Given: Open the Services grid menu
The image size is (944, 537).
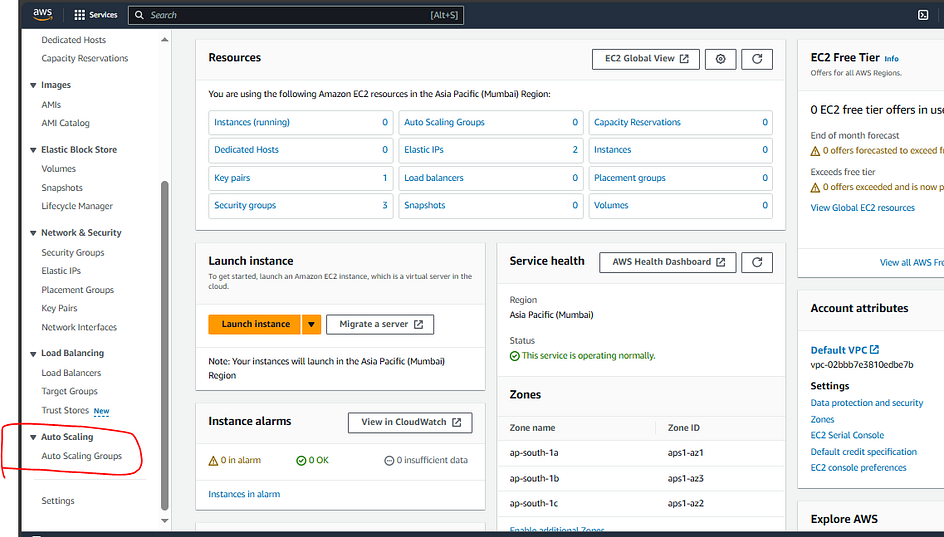Looking at the screenshot, I should (95, 15).
